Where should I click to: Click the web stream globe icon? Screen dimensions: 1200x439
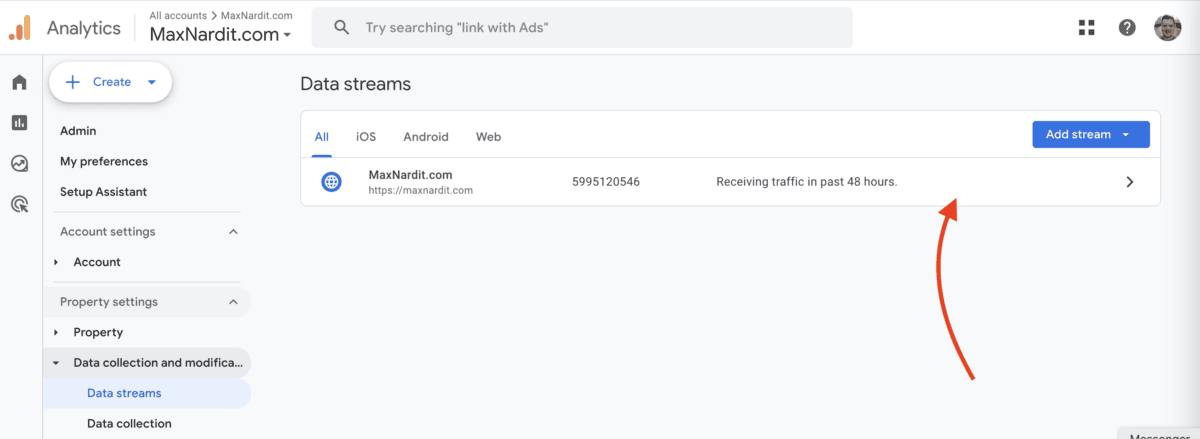331,182
